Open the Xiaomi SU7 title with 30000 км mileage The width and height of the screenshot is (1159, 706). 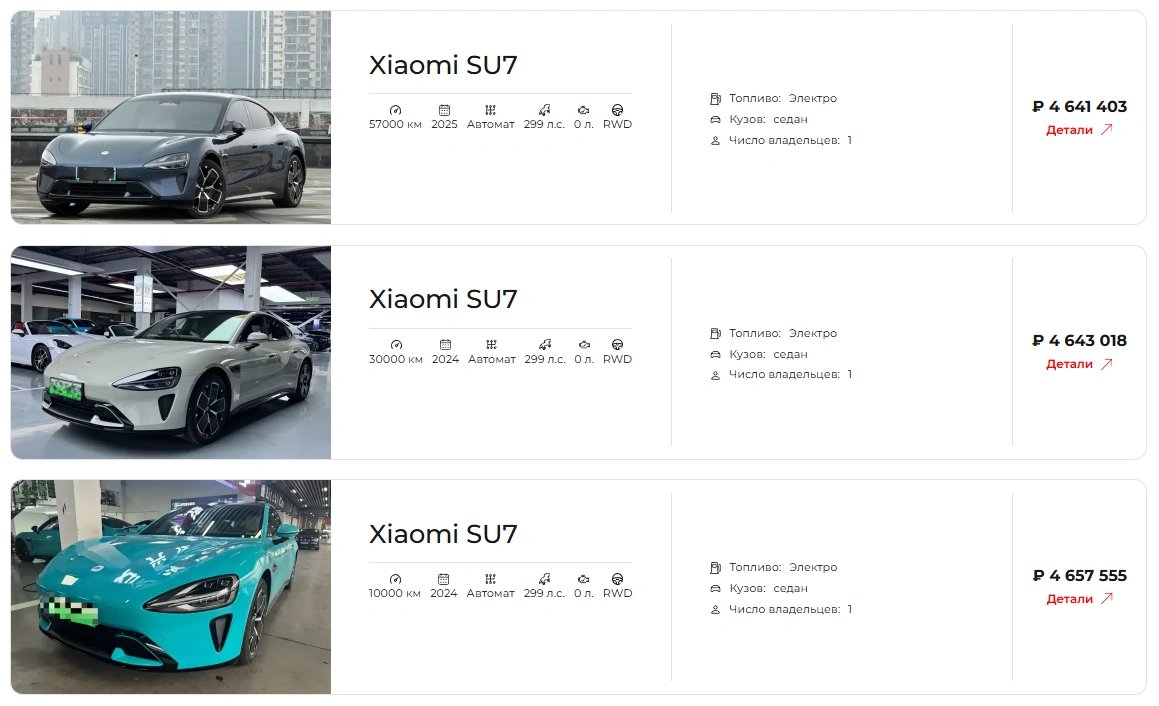443,299
